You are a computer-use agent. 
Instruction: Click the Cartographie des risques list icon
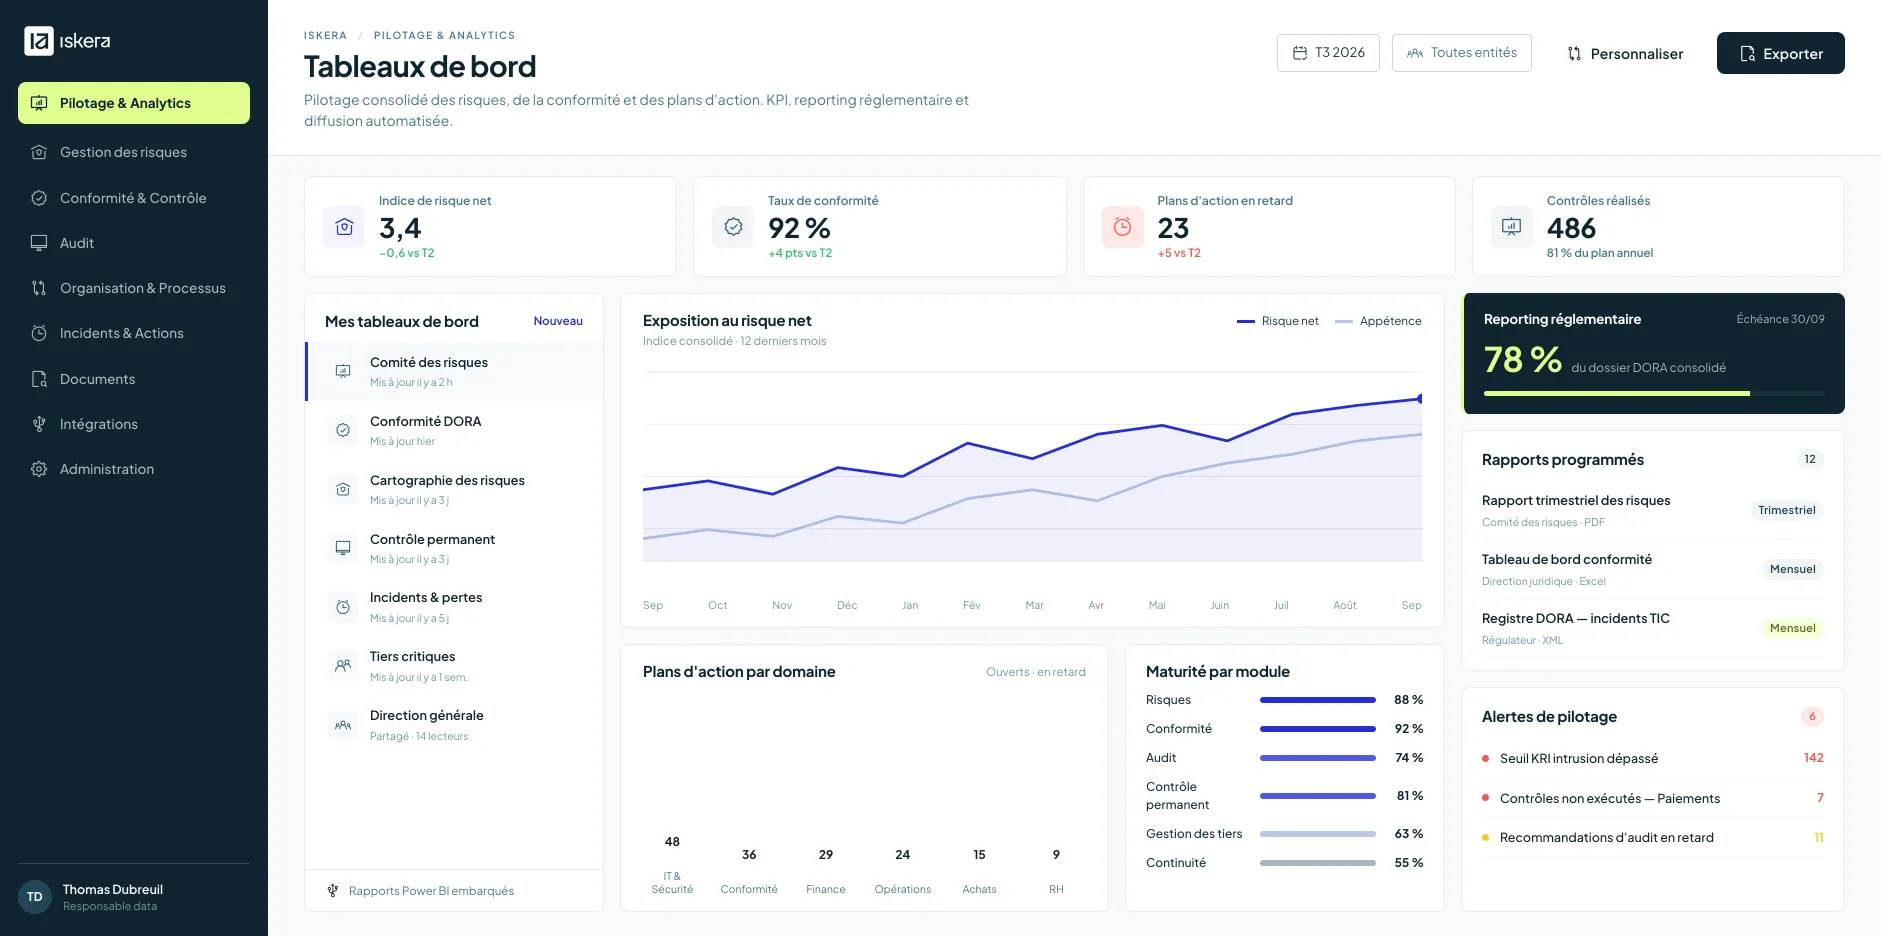pyautogui.click(x=343, y=489)
